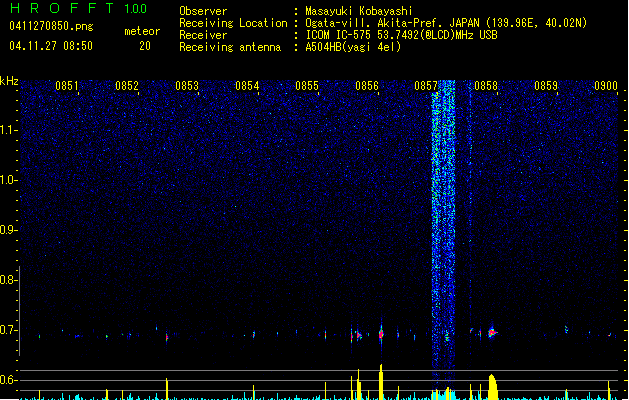The width and height of the screenshot is (629, 400).
Task: Click time marker 0859
Action: [x=546, y=86]
